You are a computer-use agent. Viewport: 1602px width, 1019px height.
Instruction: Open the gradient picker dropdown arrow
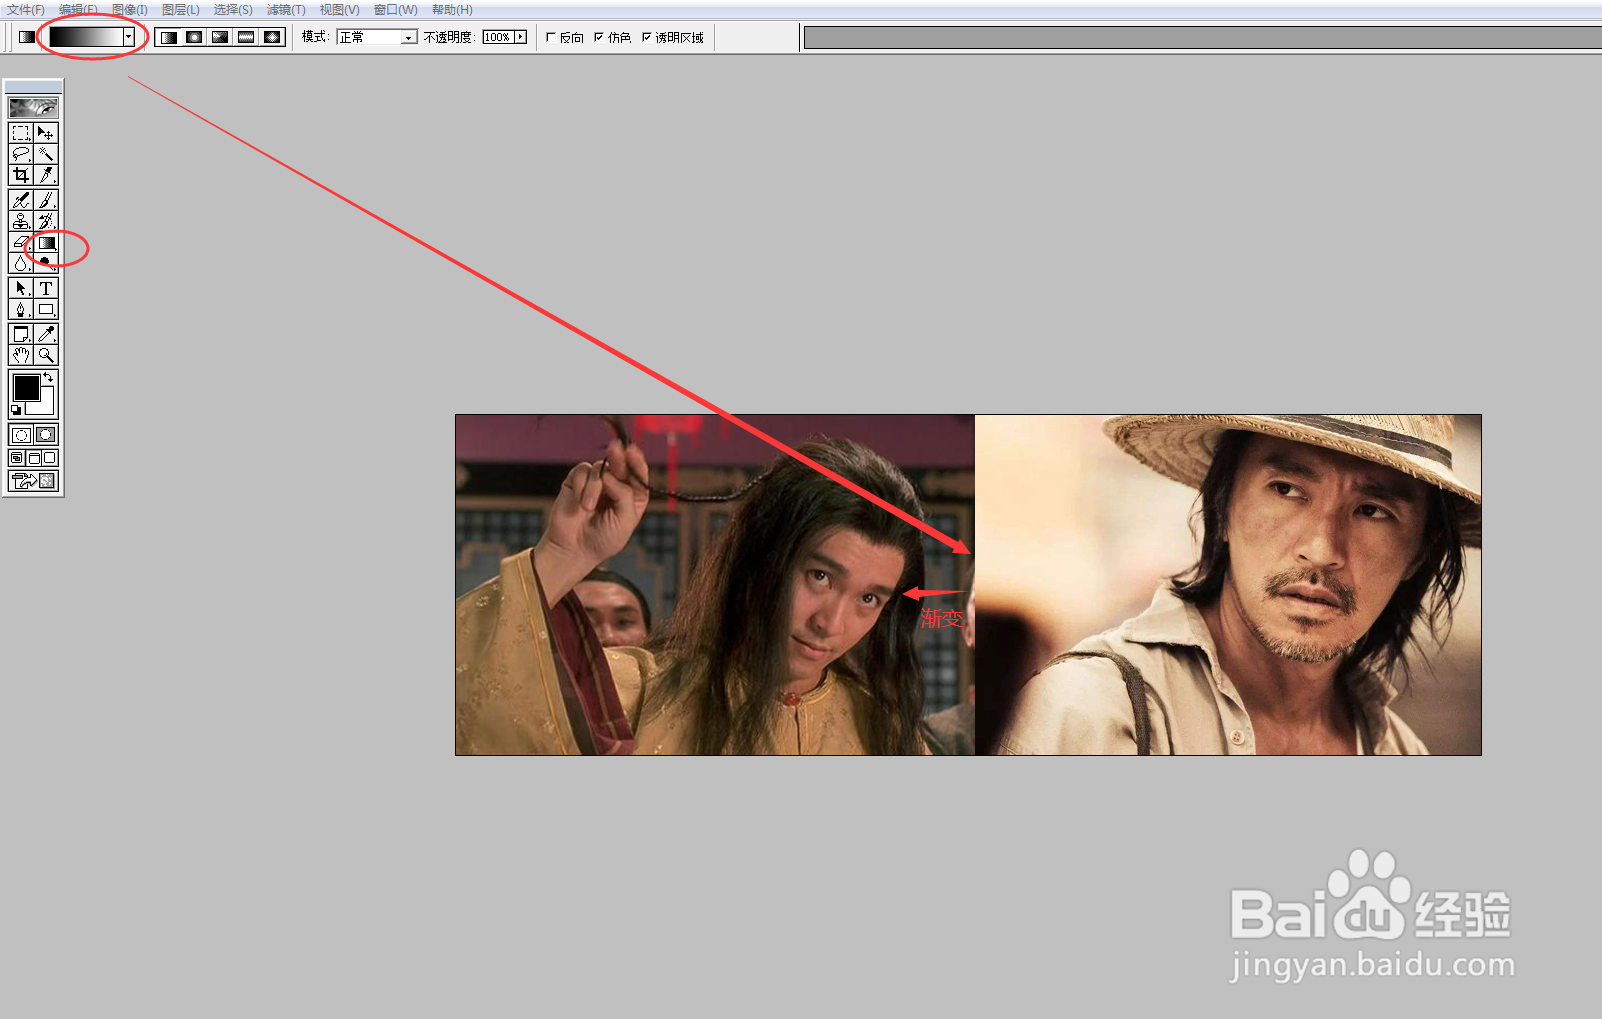129,37
